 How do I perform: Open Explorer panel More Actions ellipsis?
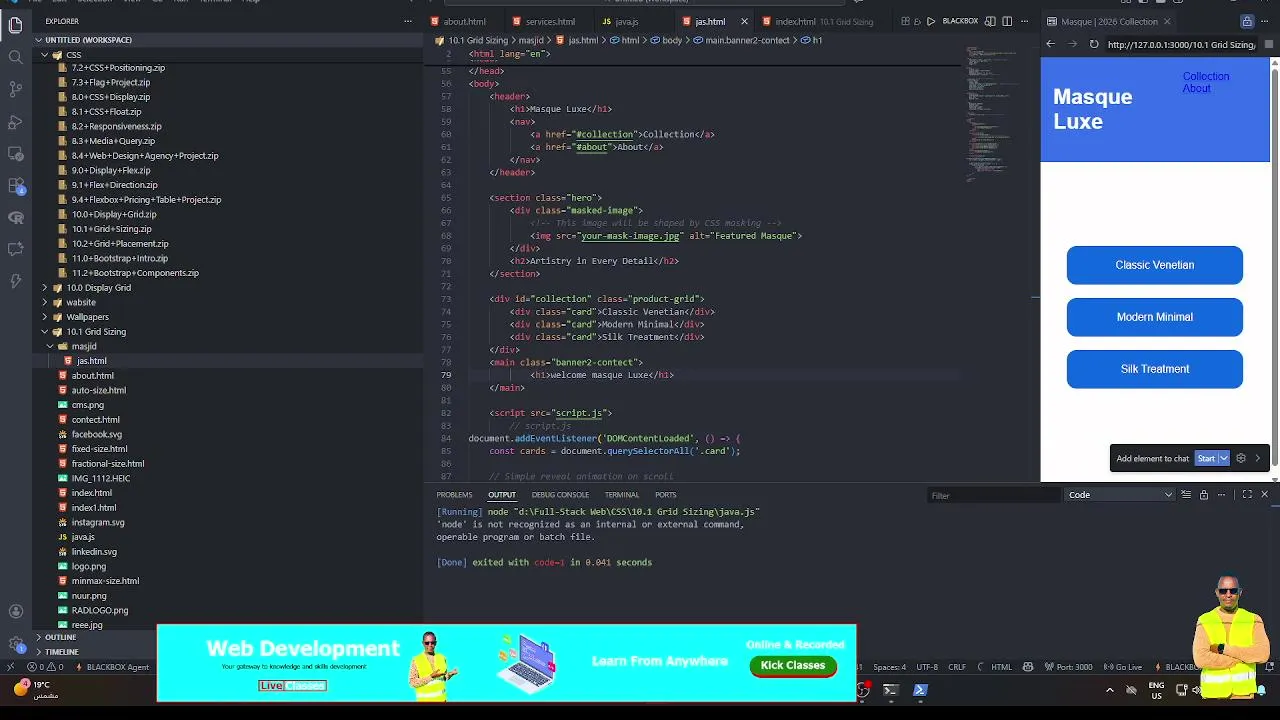[407, 21]
